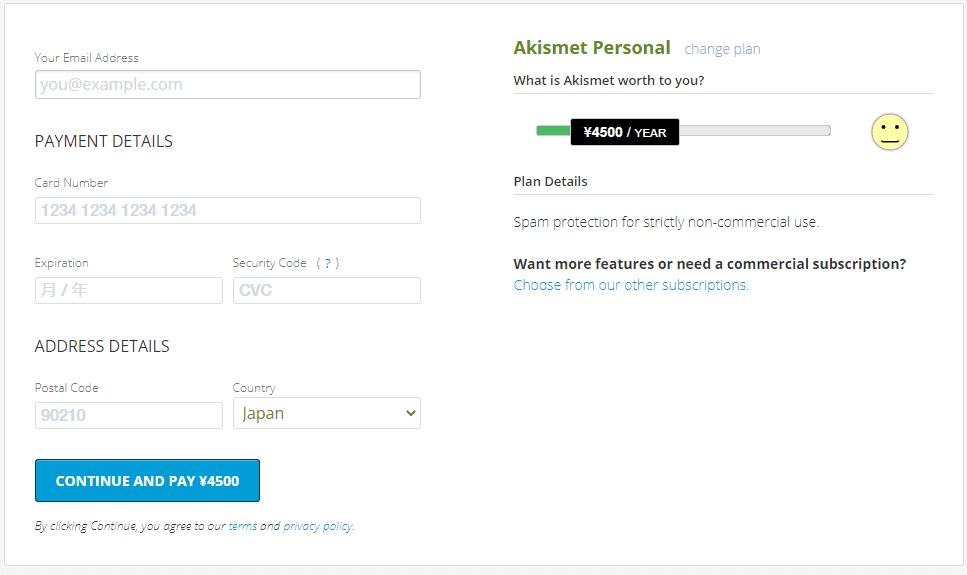
Task: Open the privacy policy link
Action: (x=317, y=526)
